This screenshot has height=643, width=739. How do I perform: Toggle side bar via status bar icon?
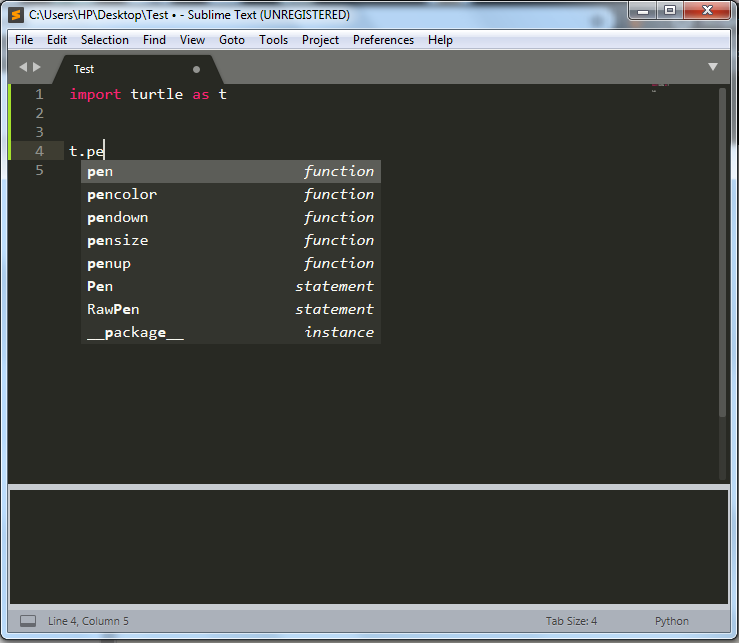click(x=28, y=621)
